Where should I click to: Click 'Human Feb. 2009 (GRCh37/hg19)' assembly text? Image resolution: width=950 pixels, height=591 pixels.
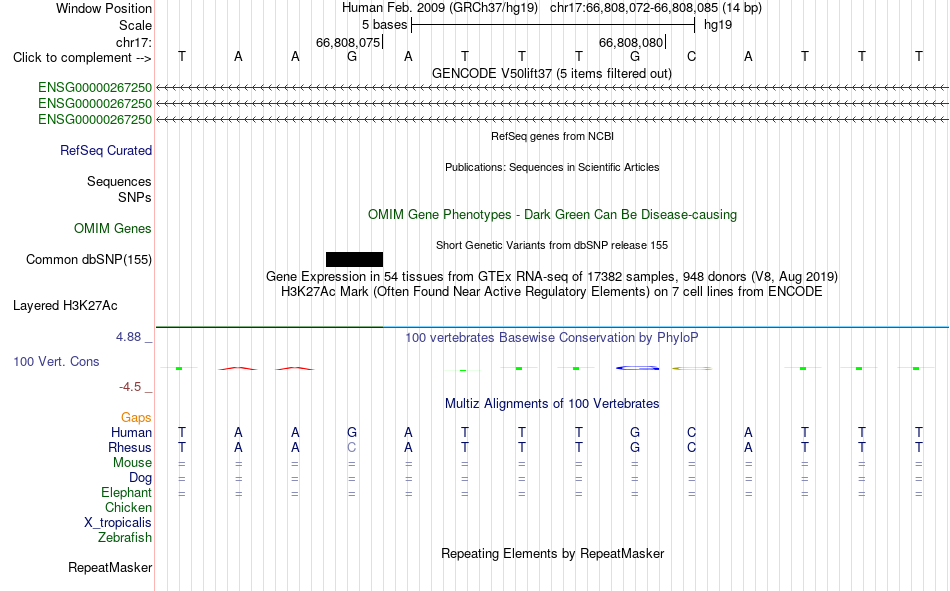coord(440,8)
